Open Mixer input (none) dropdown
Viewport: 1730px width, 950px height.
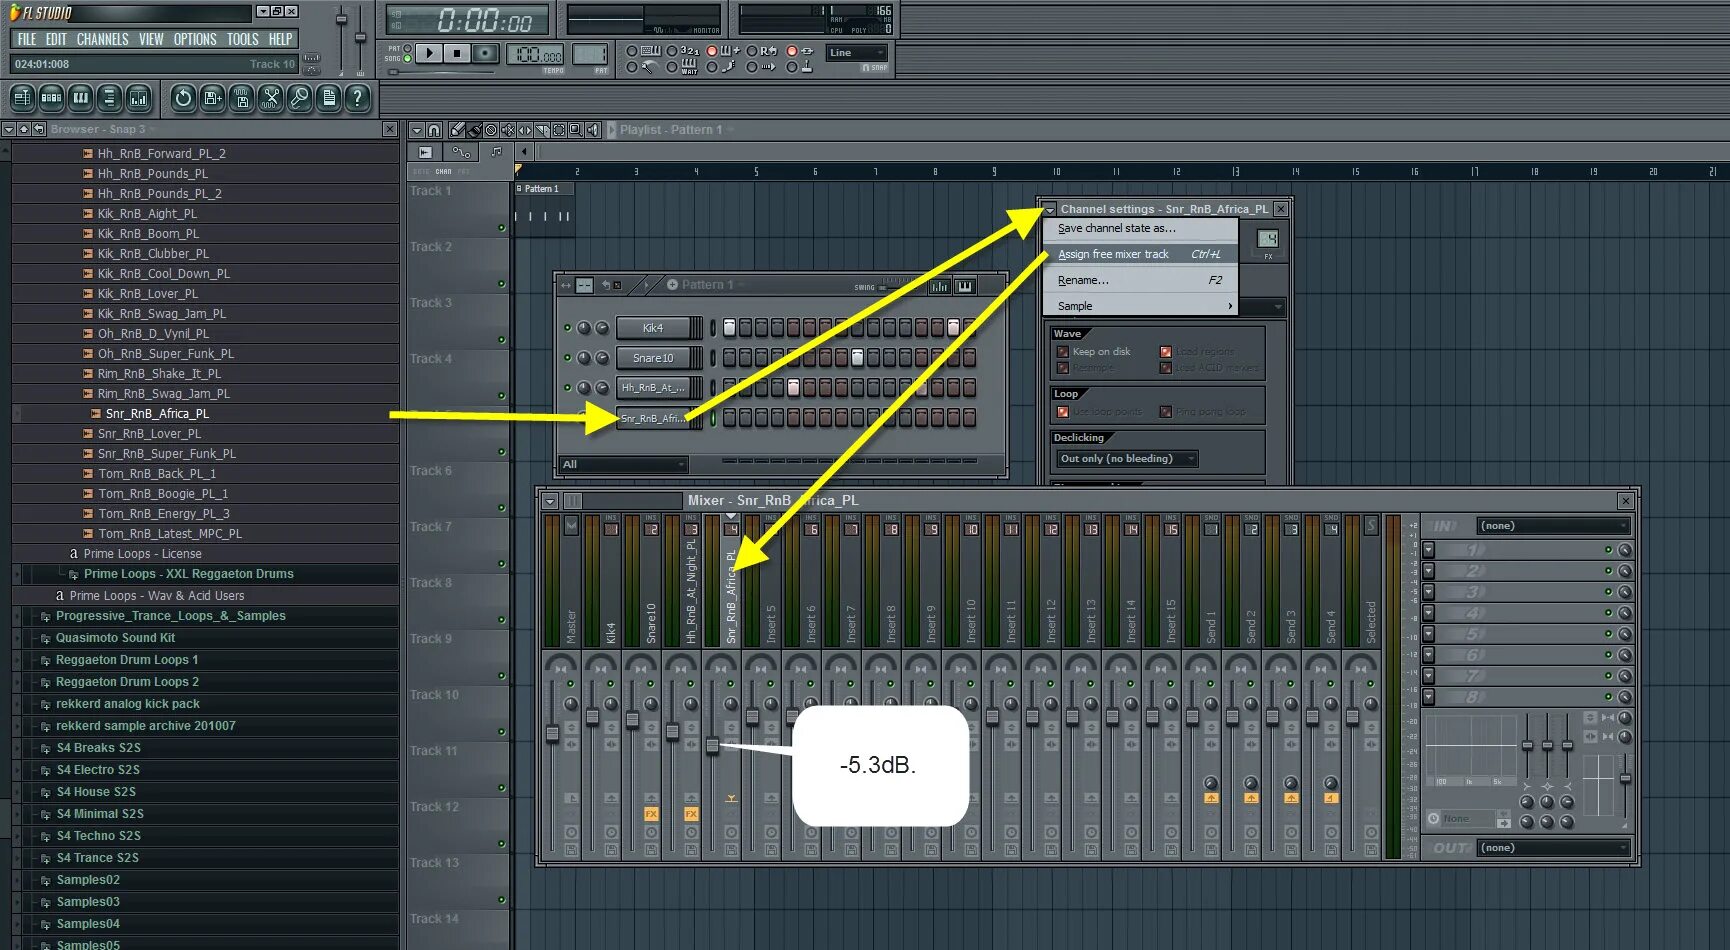point(1554,526)
